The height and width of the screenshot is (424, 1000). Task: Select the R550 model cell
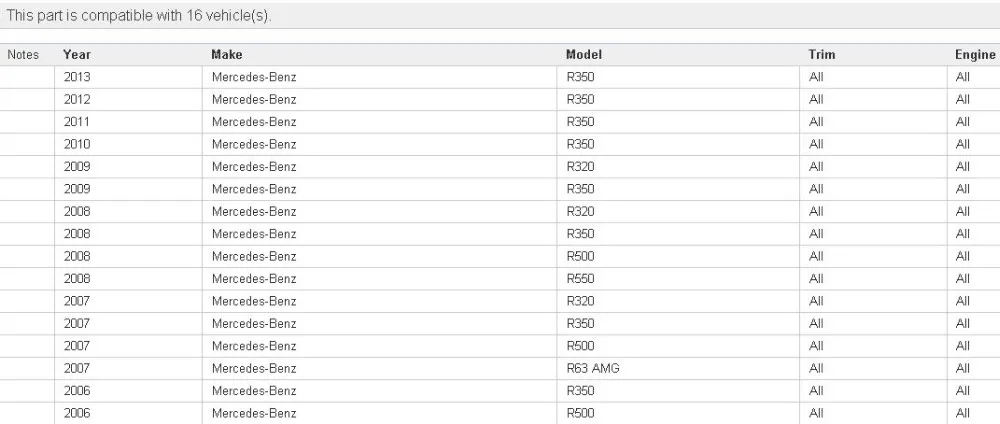[x=580, y=279]
